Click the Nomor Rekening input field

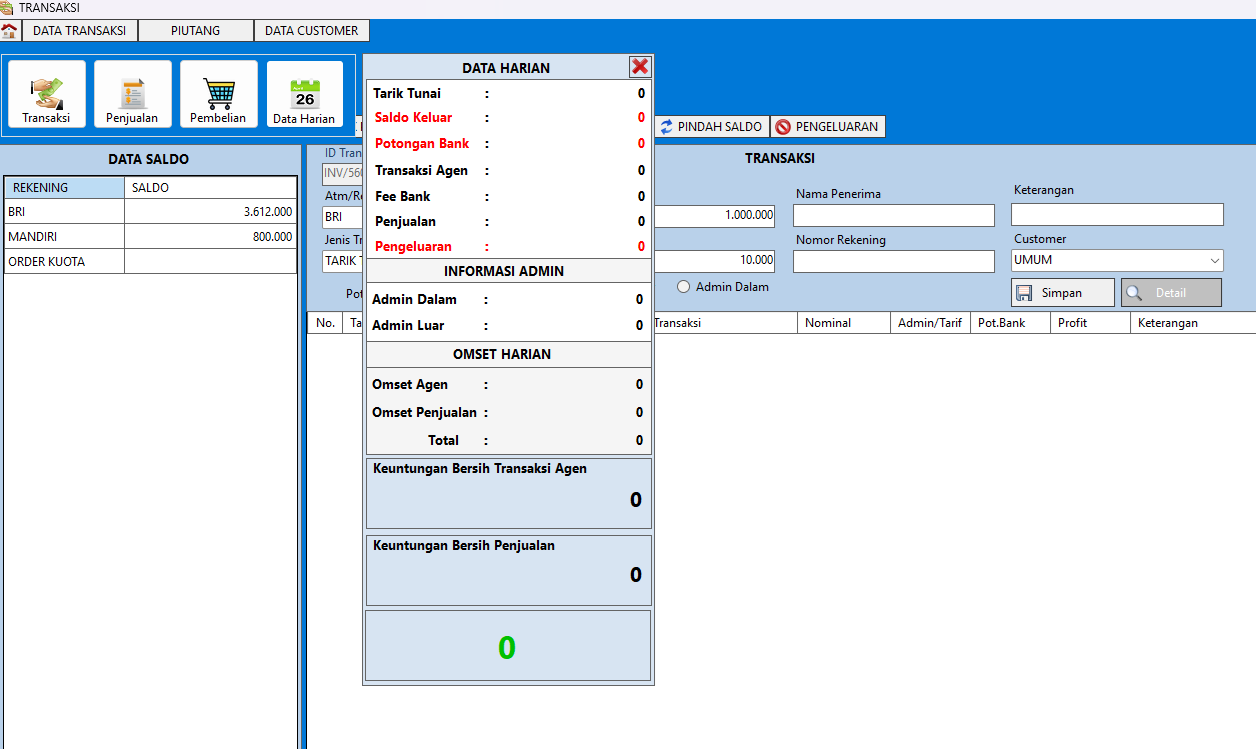[893, 261]
